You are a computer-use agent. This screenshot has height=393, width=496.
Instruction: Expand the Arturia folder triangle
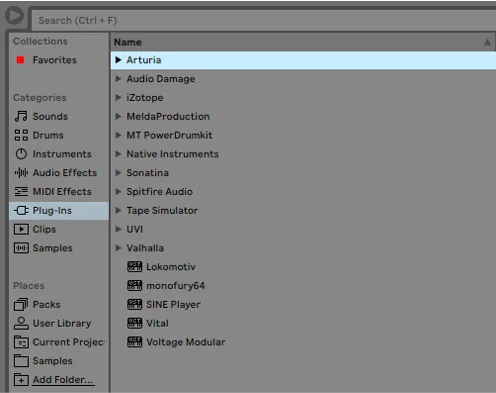(x=118, y=60)
